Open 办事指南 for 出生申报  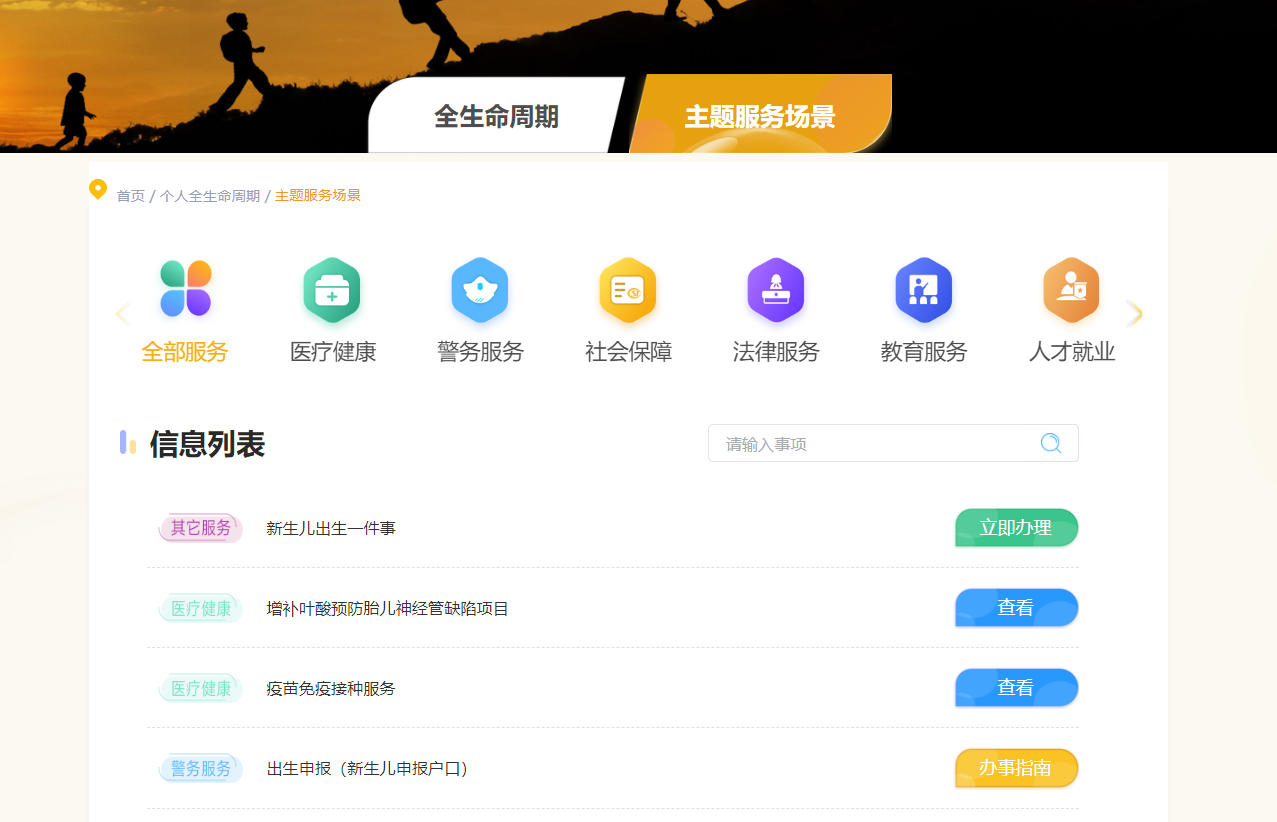click(1016, 768)
